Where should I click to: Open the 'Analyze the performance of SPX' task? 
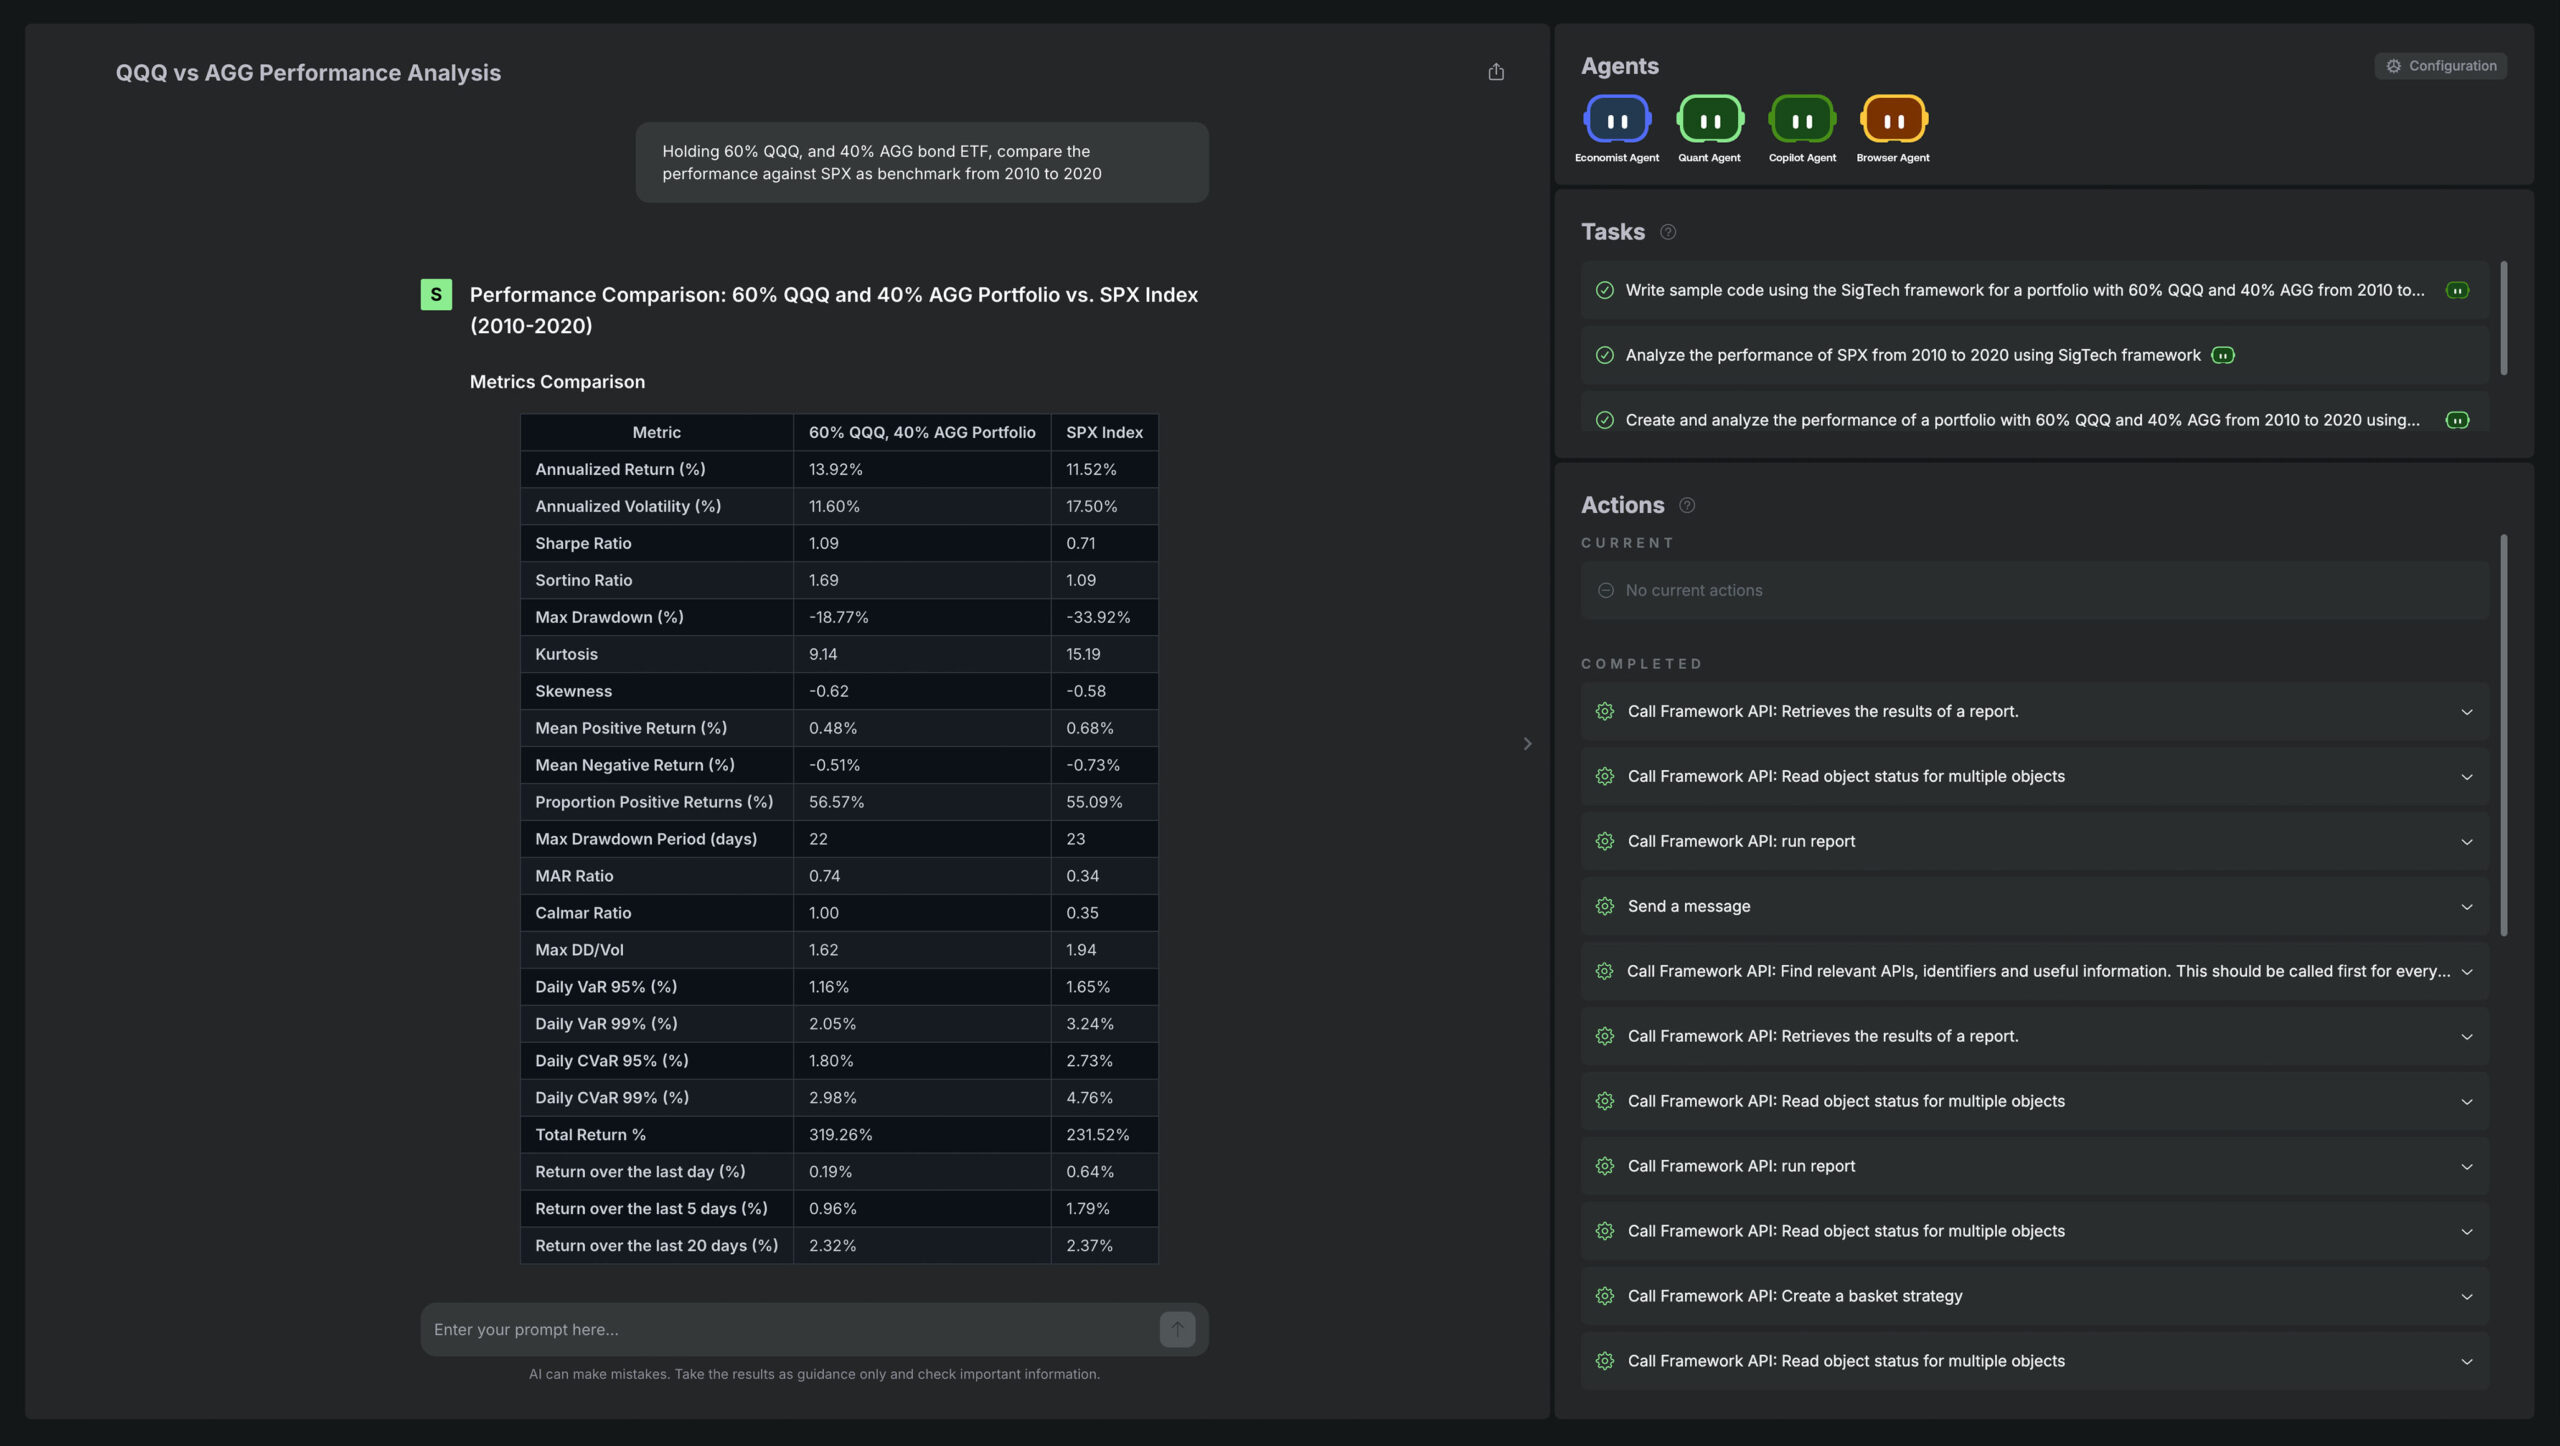(x=2034, y=356)
